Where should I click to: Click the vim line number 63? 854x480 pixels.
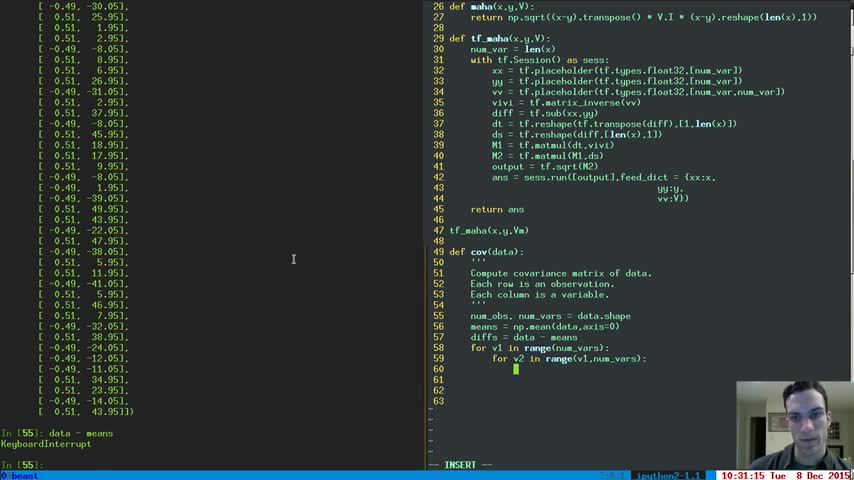(438, 402)
